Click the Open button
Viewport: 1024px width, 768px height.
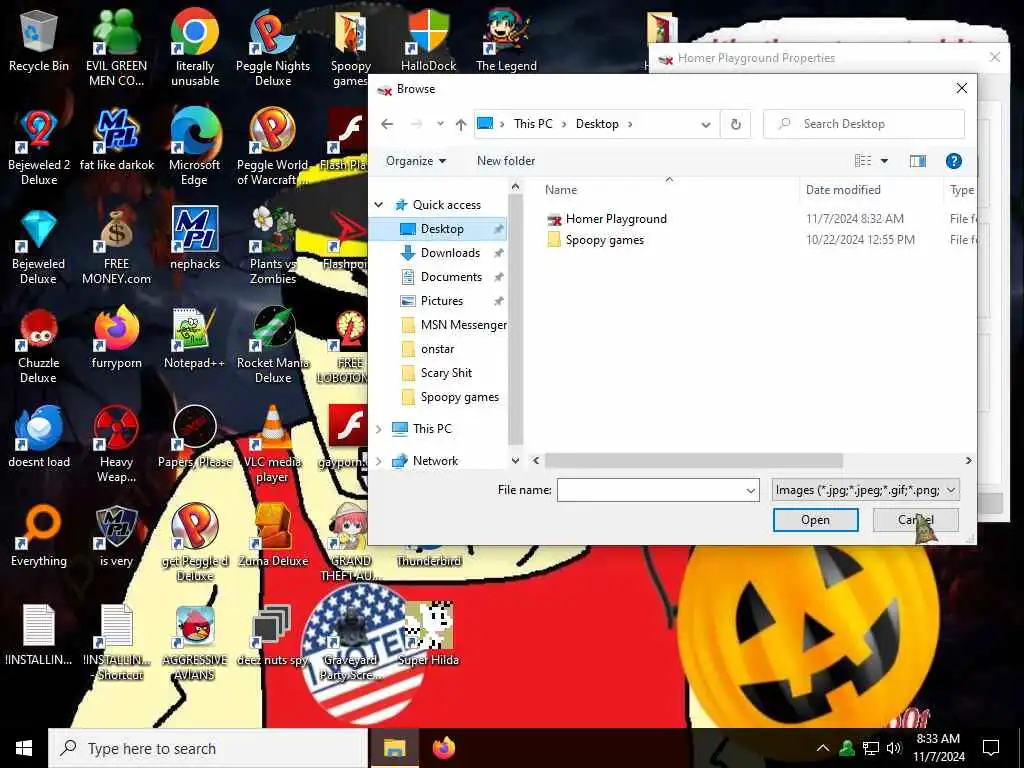pos(815,520)
